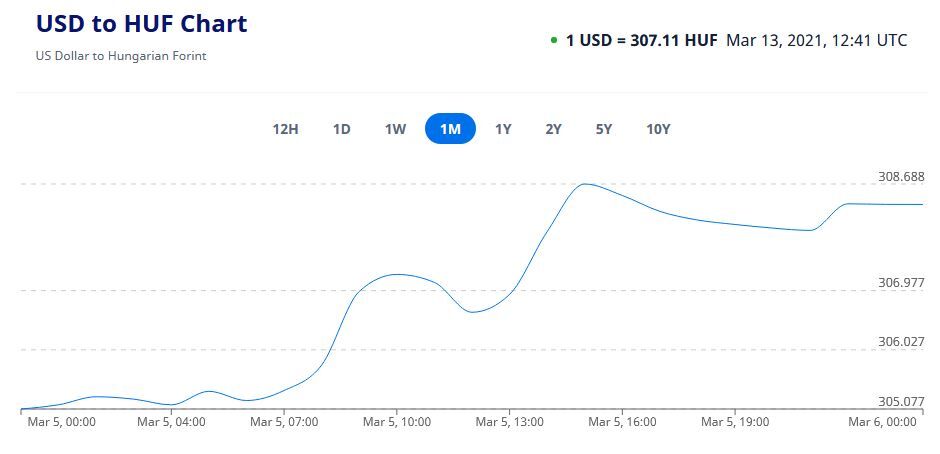View the 5Y chart history

(604, 129)
